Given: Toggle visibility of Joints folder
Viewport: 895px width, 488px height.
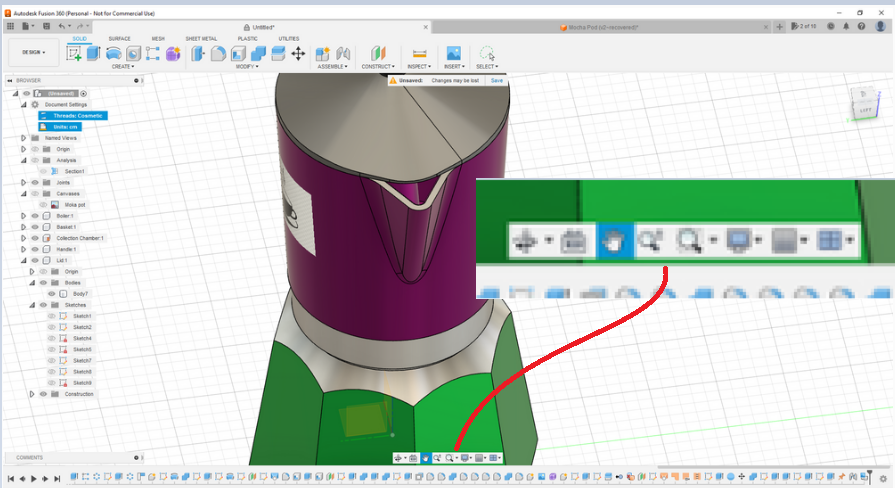Looking at the screenshot, I should point(35,182).
